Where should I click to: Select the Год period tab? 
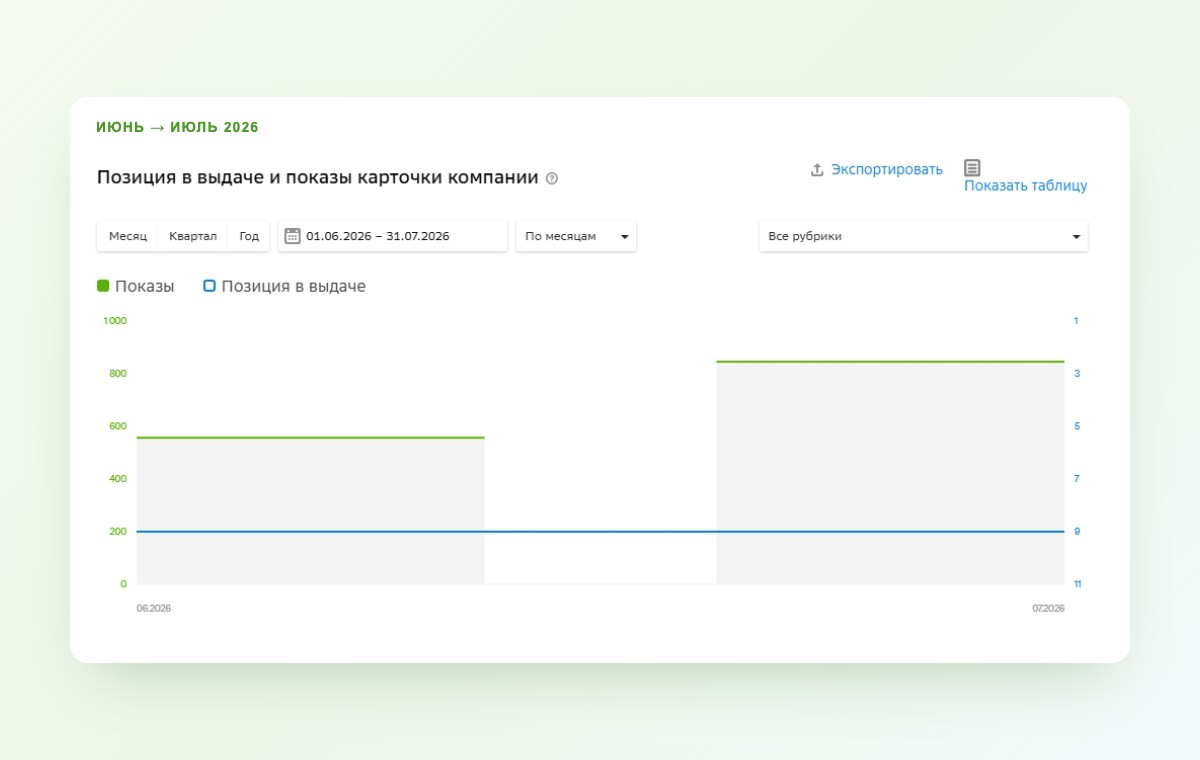(x=249, y=236)
